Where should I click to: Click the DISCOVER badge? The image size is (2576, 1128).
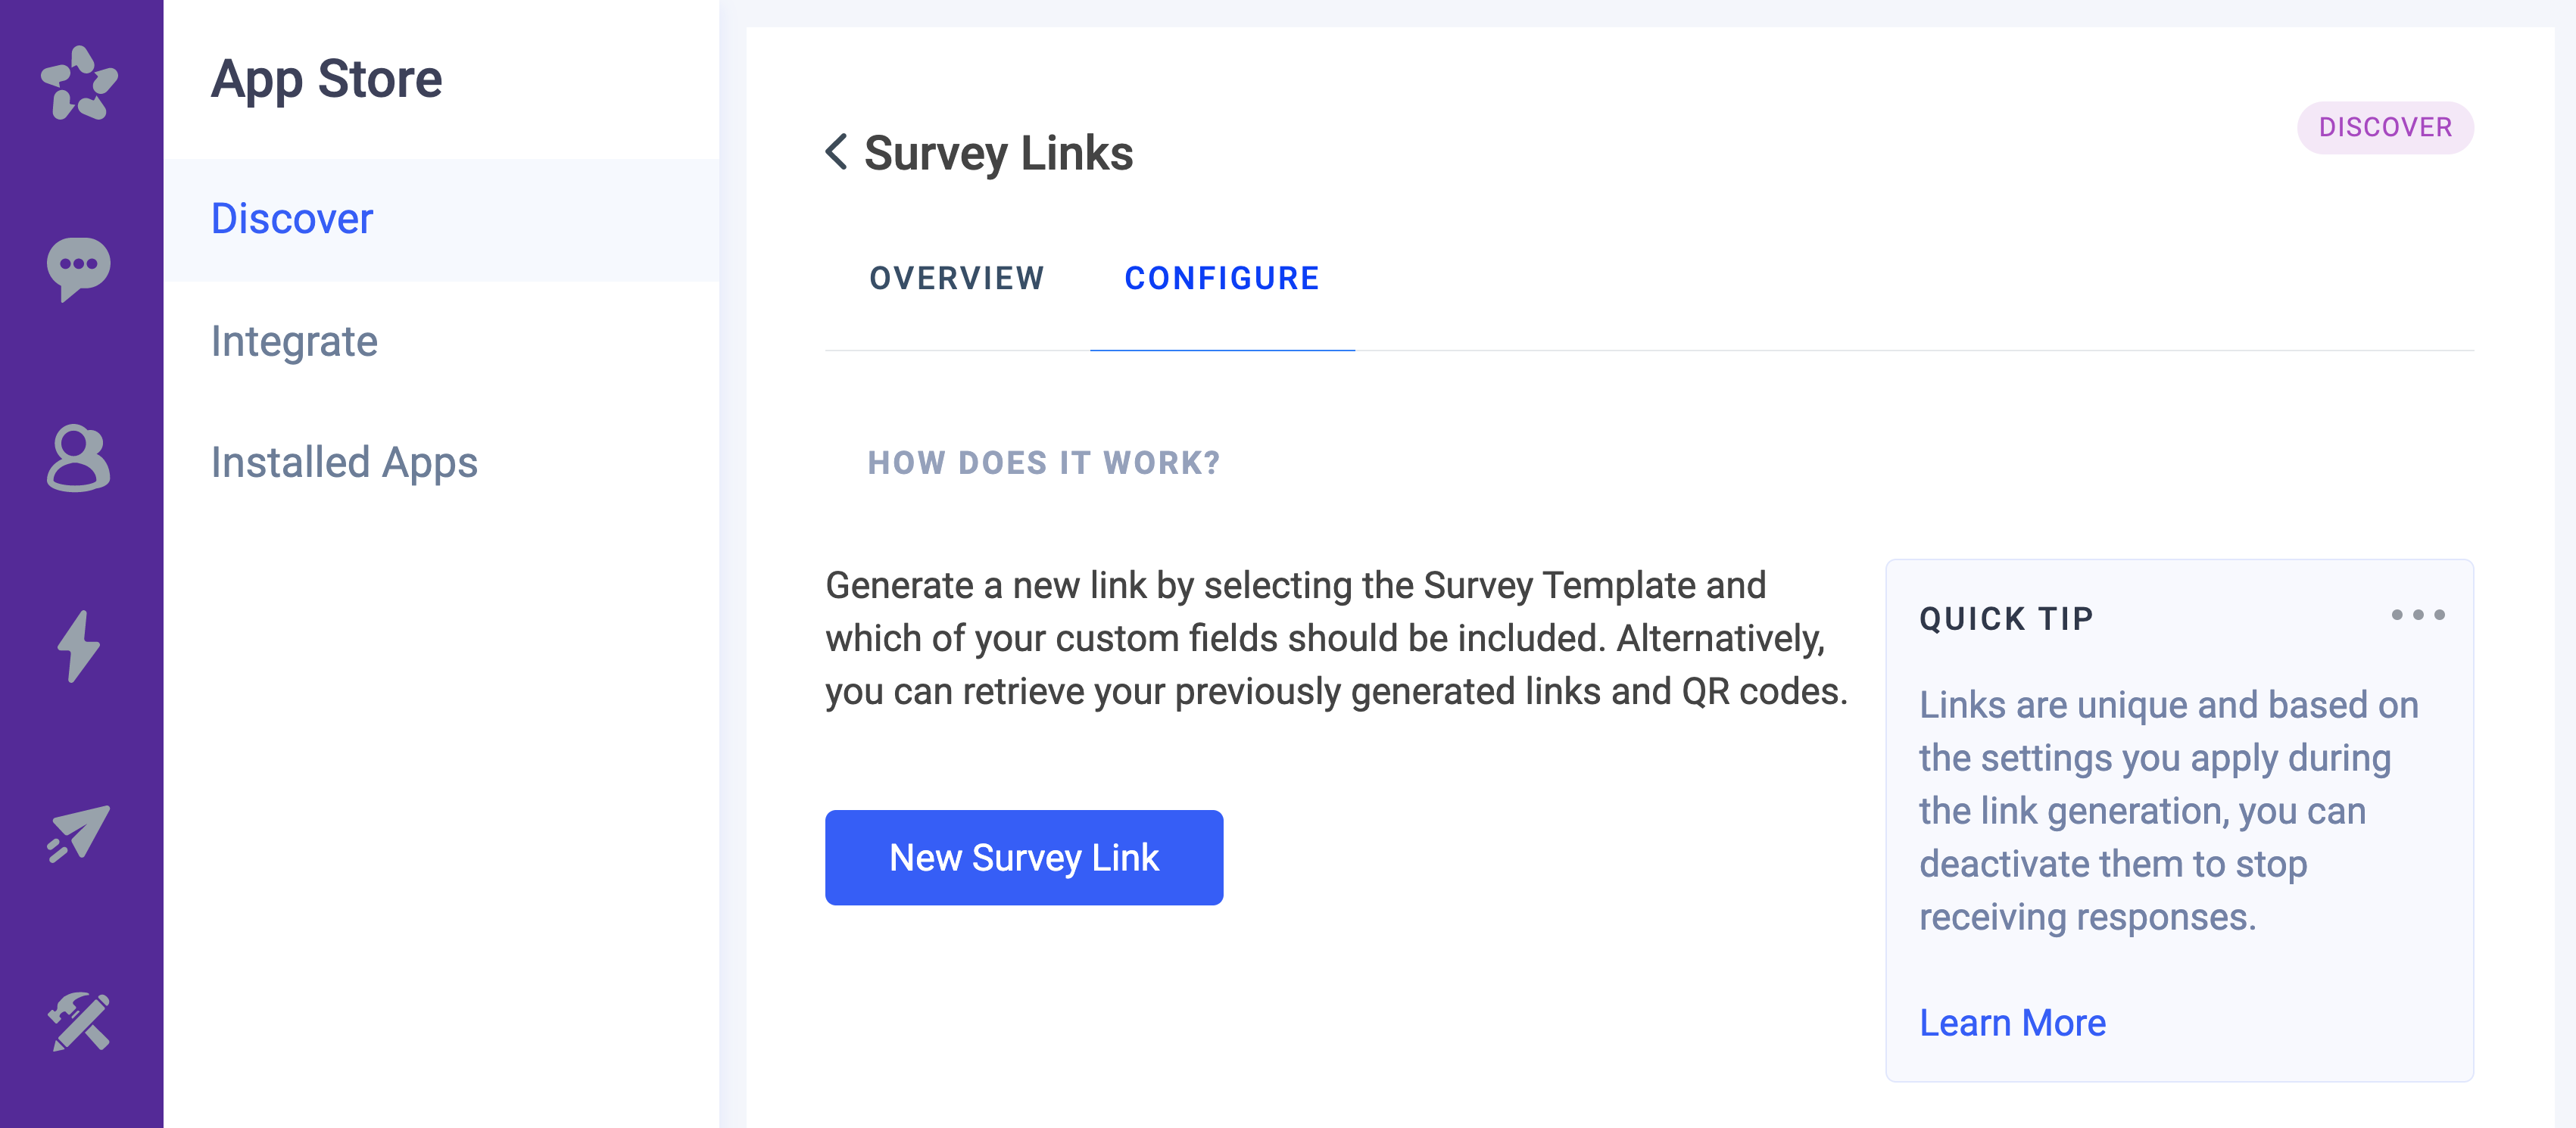point(2386,127)
